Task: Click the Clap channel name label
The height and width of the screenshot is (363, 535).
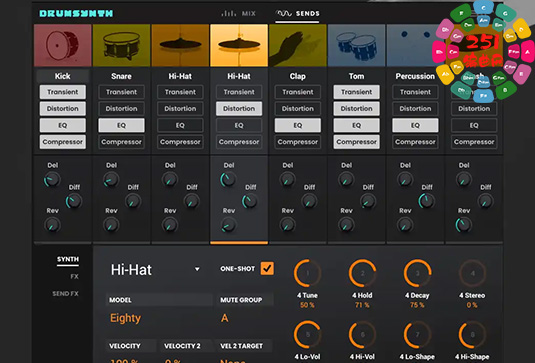Action: pyautogui.click(x=298, y=76)
